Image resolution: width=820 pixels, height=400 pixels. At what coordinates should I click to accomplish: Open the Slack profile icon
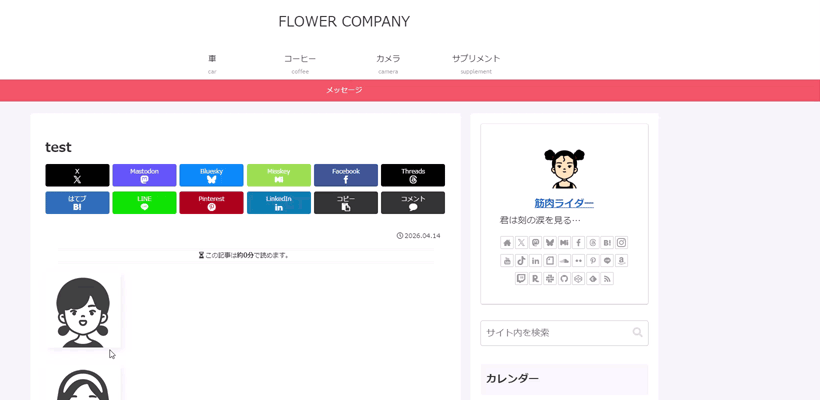click(x=550, y=279)
